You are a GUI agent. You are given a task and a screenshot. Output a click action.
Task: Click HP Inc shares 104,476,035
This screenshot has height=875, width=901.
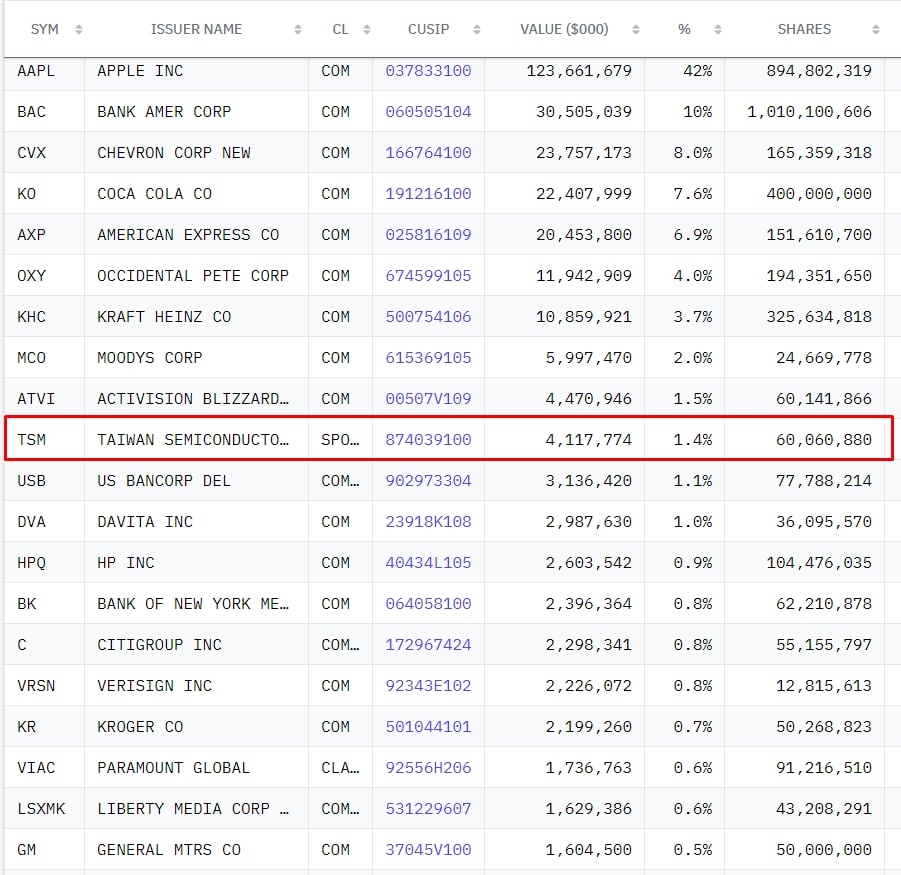(819, 562)
